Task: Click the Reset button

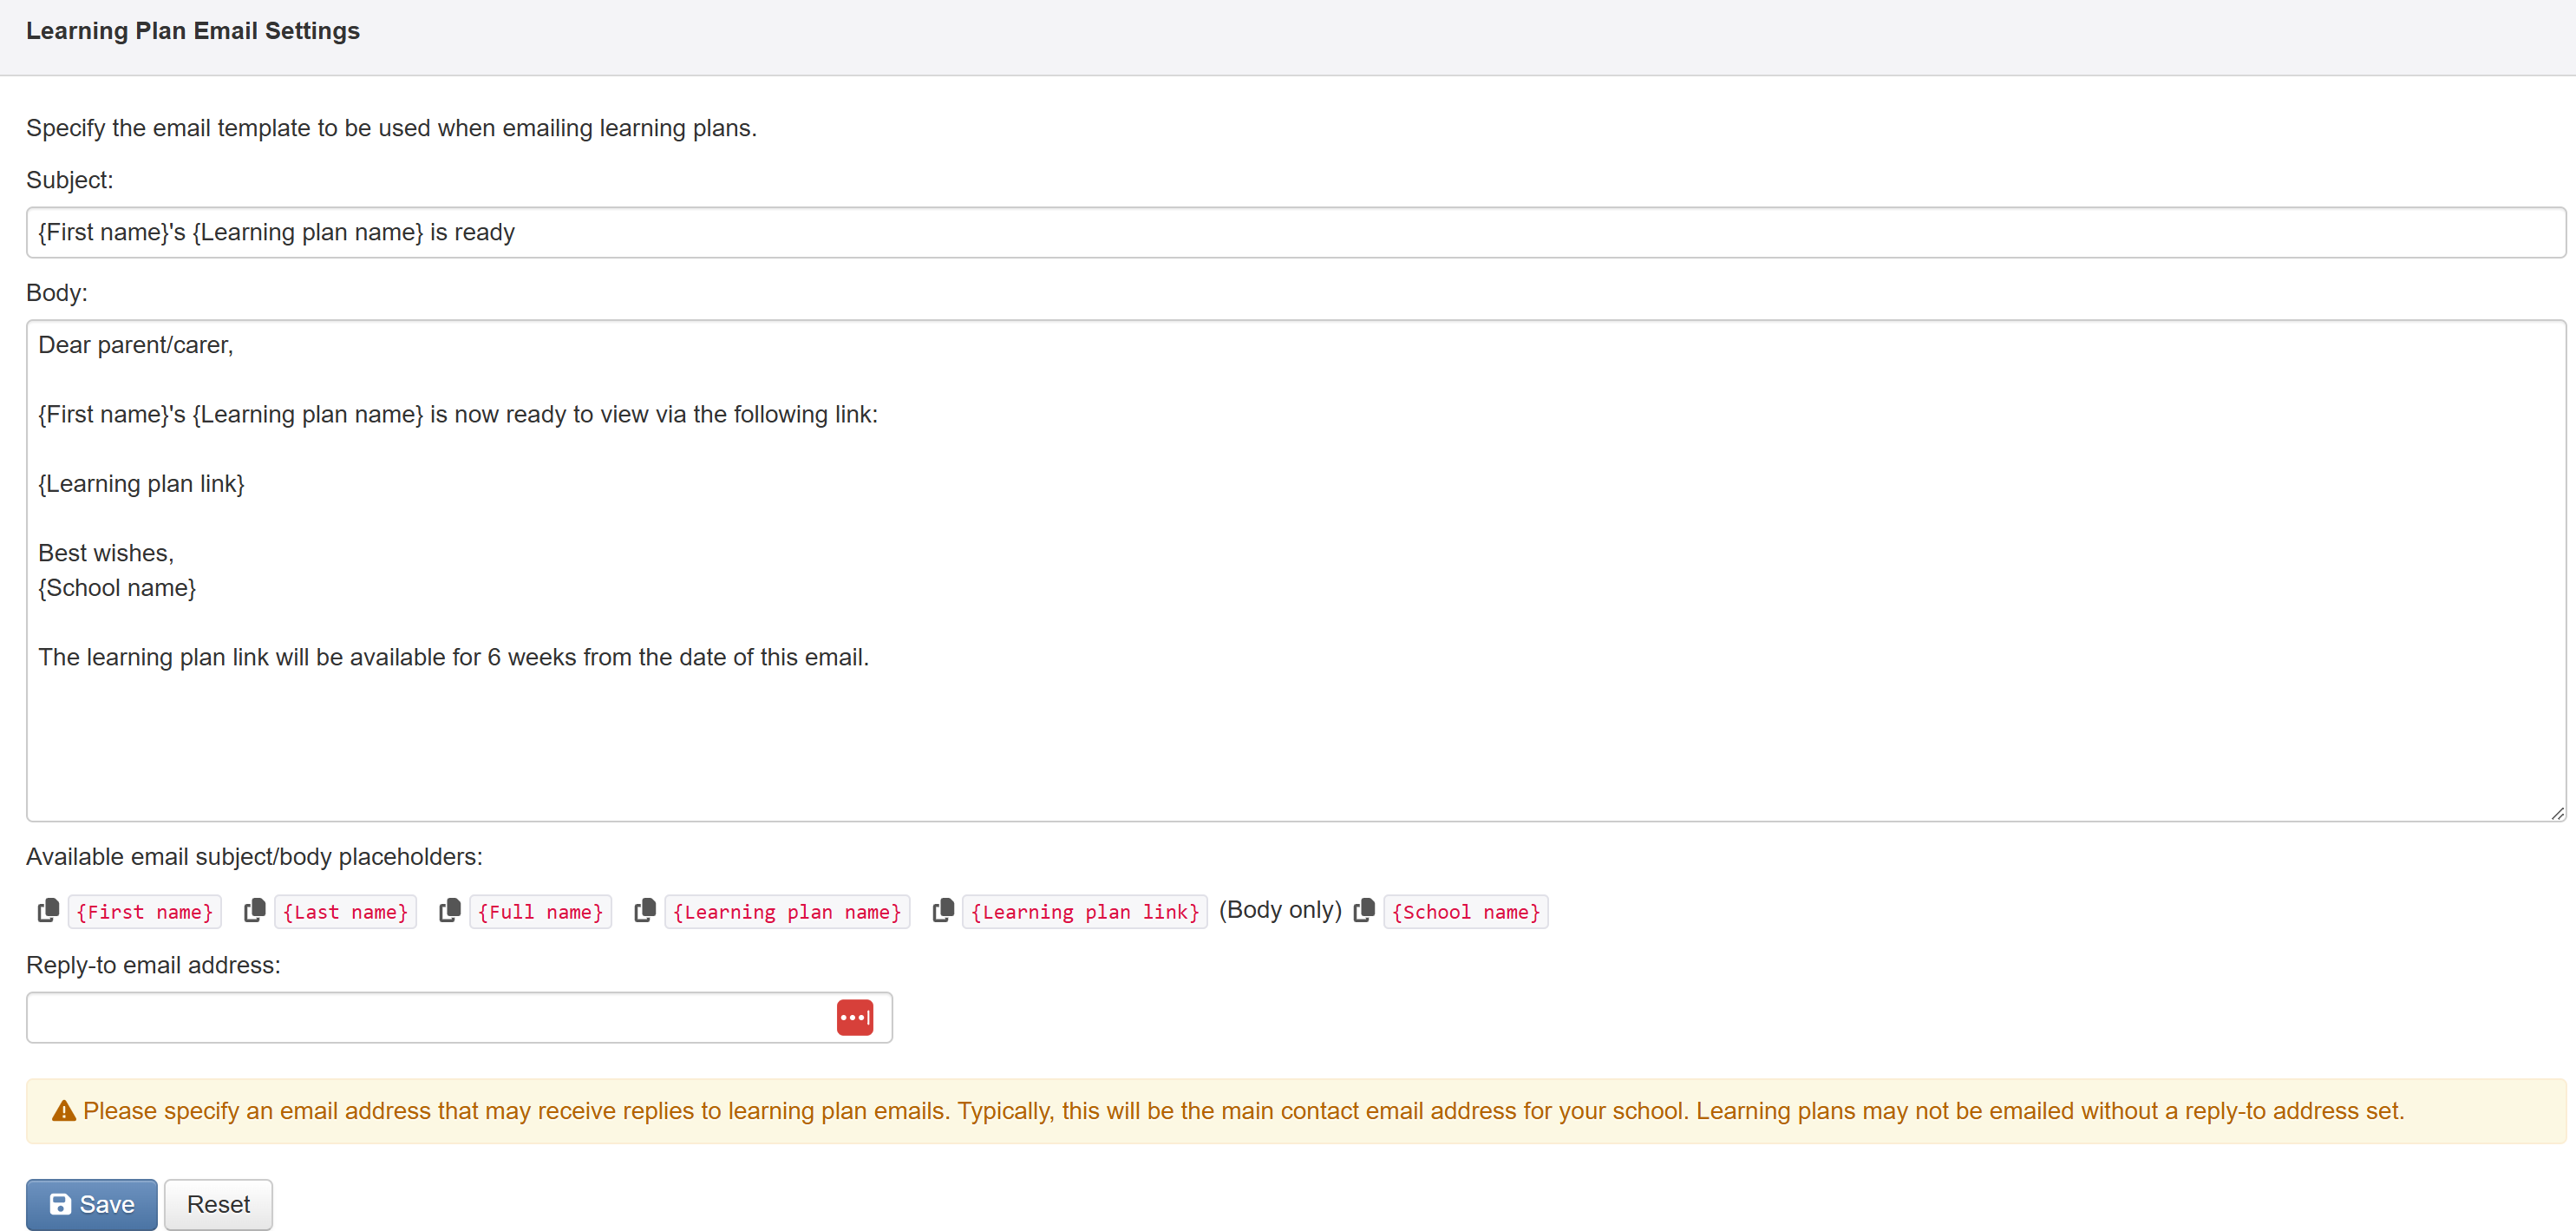Action: [x=218, y=1204]
